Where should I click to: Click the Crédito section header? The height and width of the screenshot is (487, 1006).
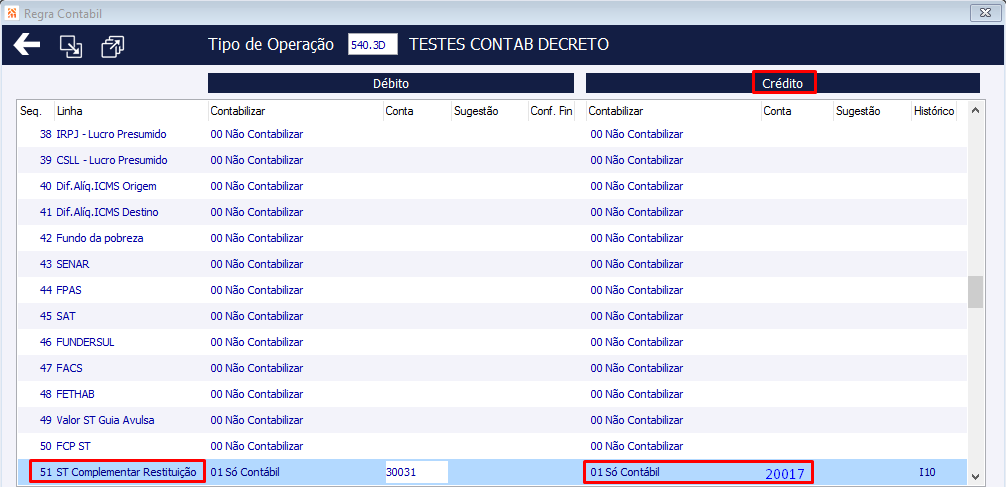click(783, 83)
